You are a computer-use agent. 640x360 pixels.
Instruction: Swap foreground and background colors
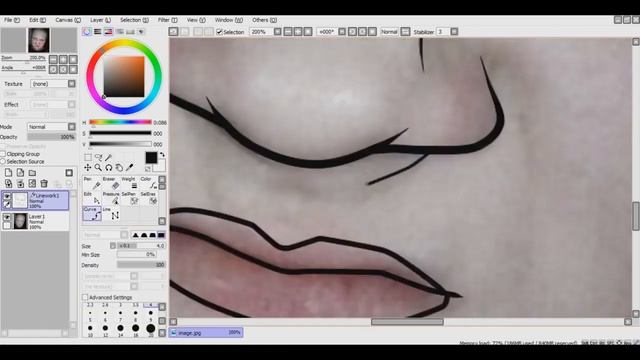(x=162, y=155)
